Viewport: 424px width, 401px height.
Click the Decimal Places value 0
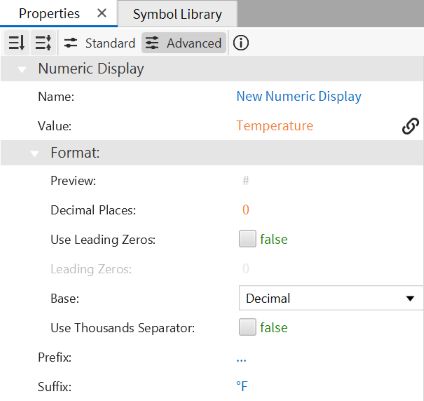click(246, 210)
